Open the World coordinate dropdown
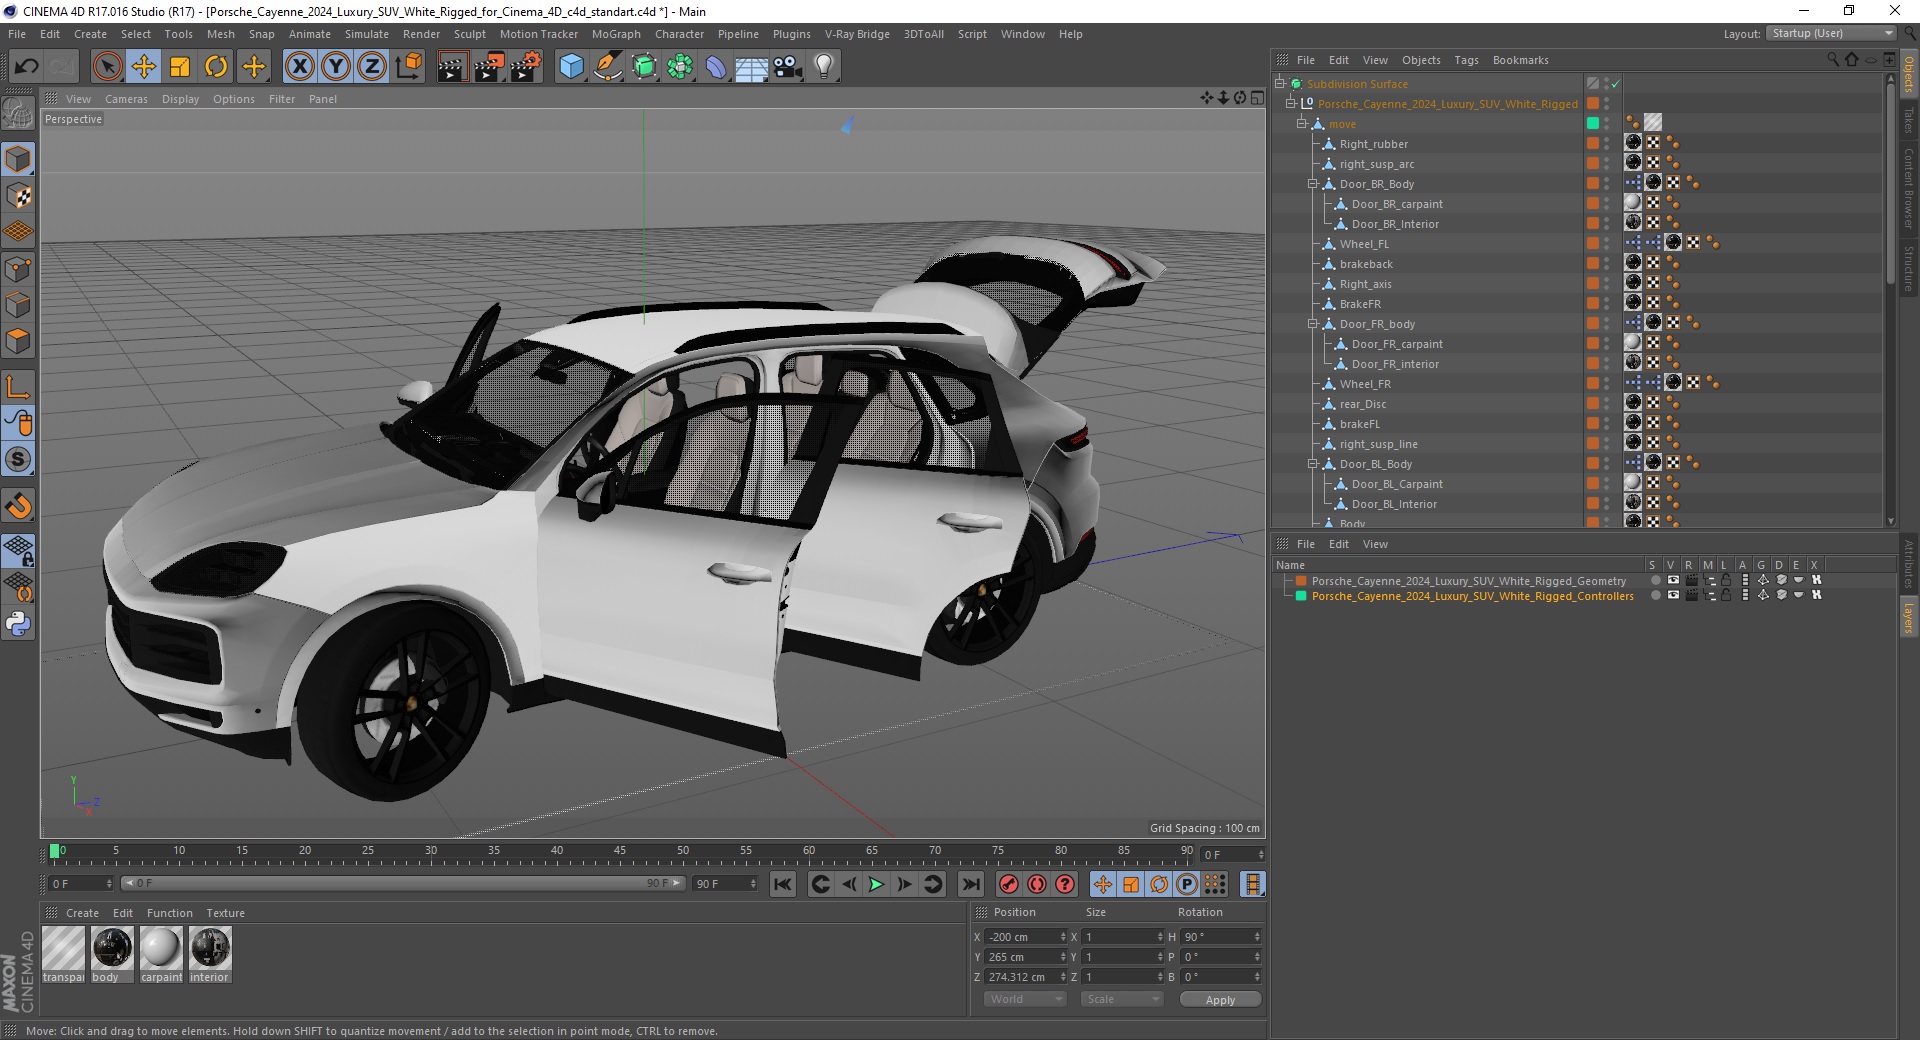Image resolution: width=1920 pixels, height=1040 pixels. pyautogui.click(x=1025, y=999)
